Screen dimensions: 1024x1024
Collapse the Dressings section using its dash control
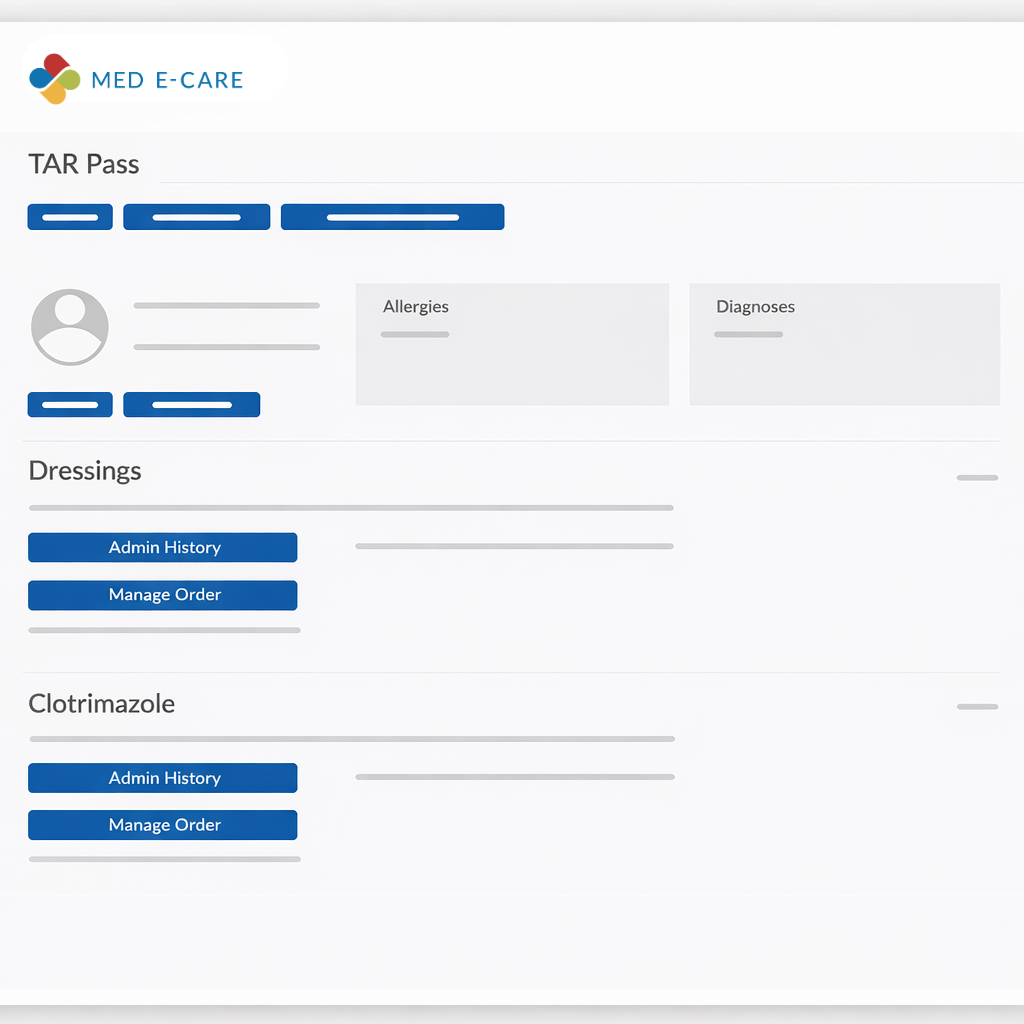pos(977,478)
